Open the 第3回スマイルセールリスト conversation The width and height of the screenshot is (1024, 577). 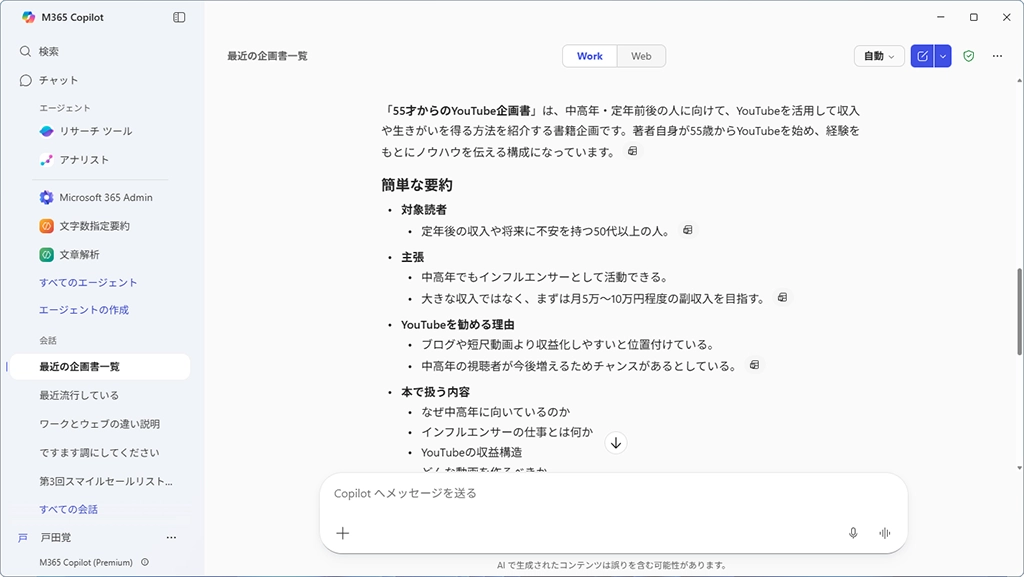pyautogui.click(x=106, y=482)
